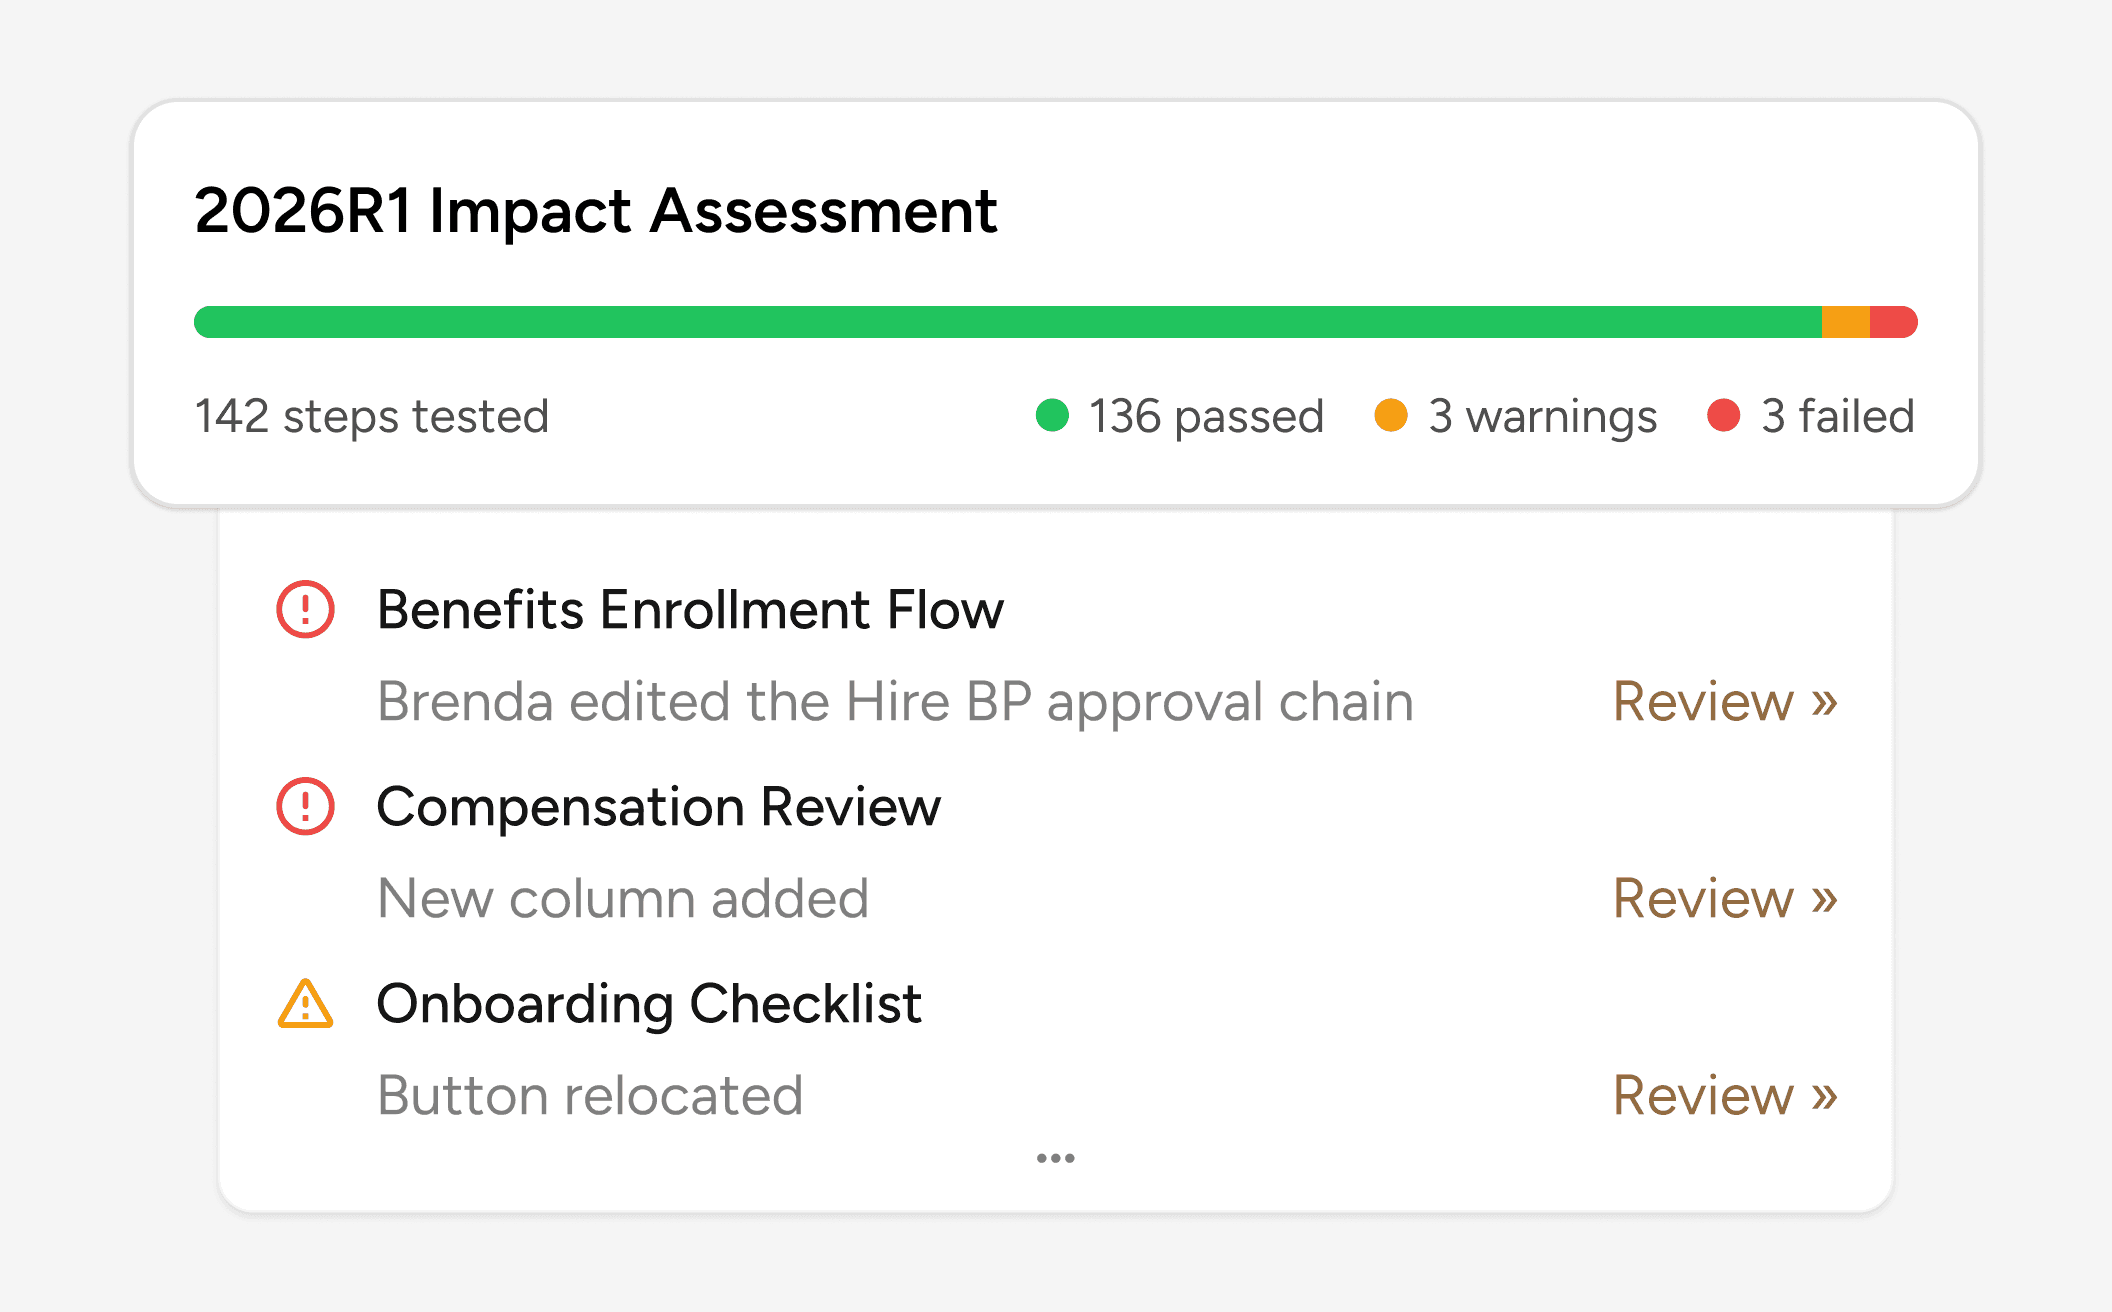The width and height of the screenshot is (2112, 1312).
Task: Open Review link for Benefits Enrollment Flow
Action: [x=1725, y=701]
